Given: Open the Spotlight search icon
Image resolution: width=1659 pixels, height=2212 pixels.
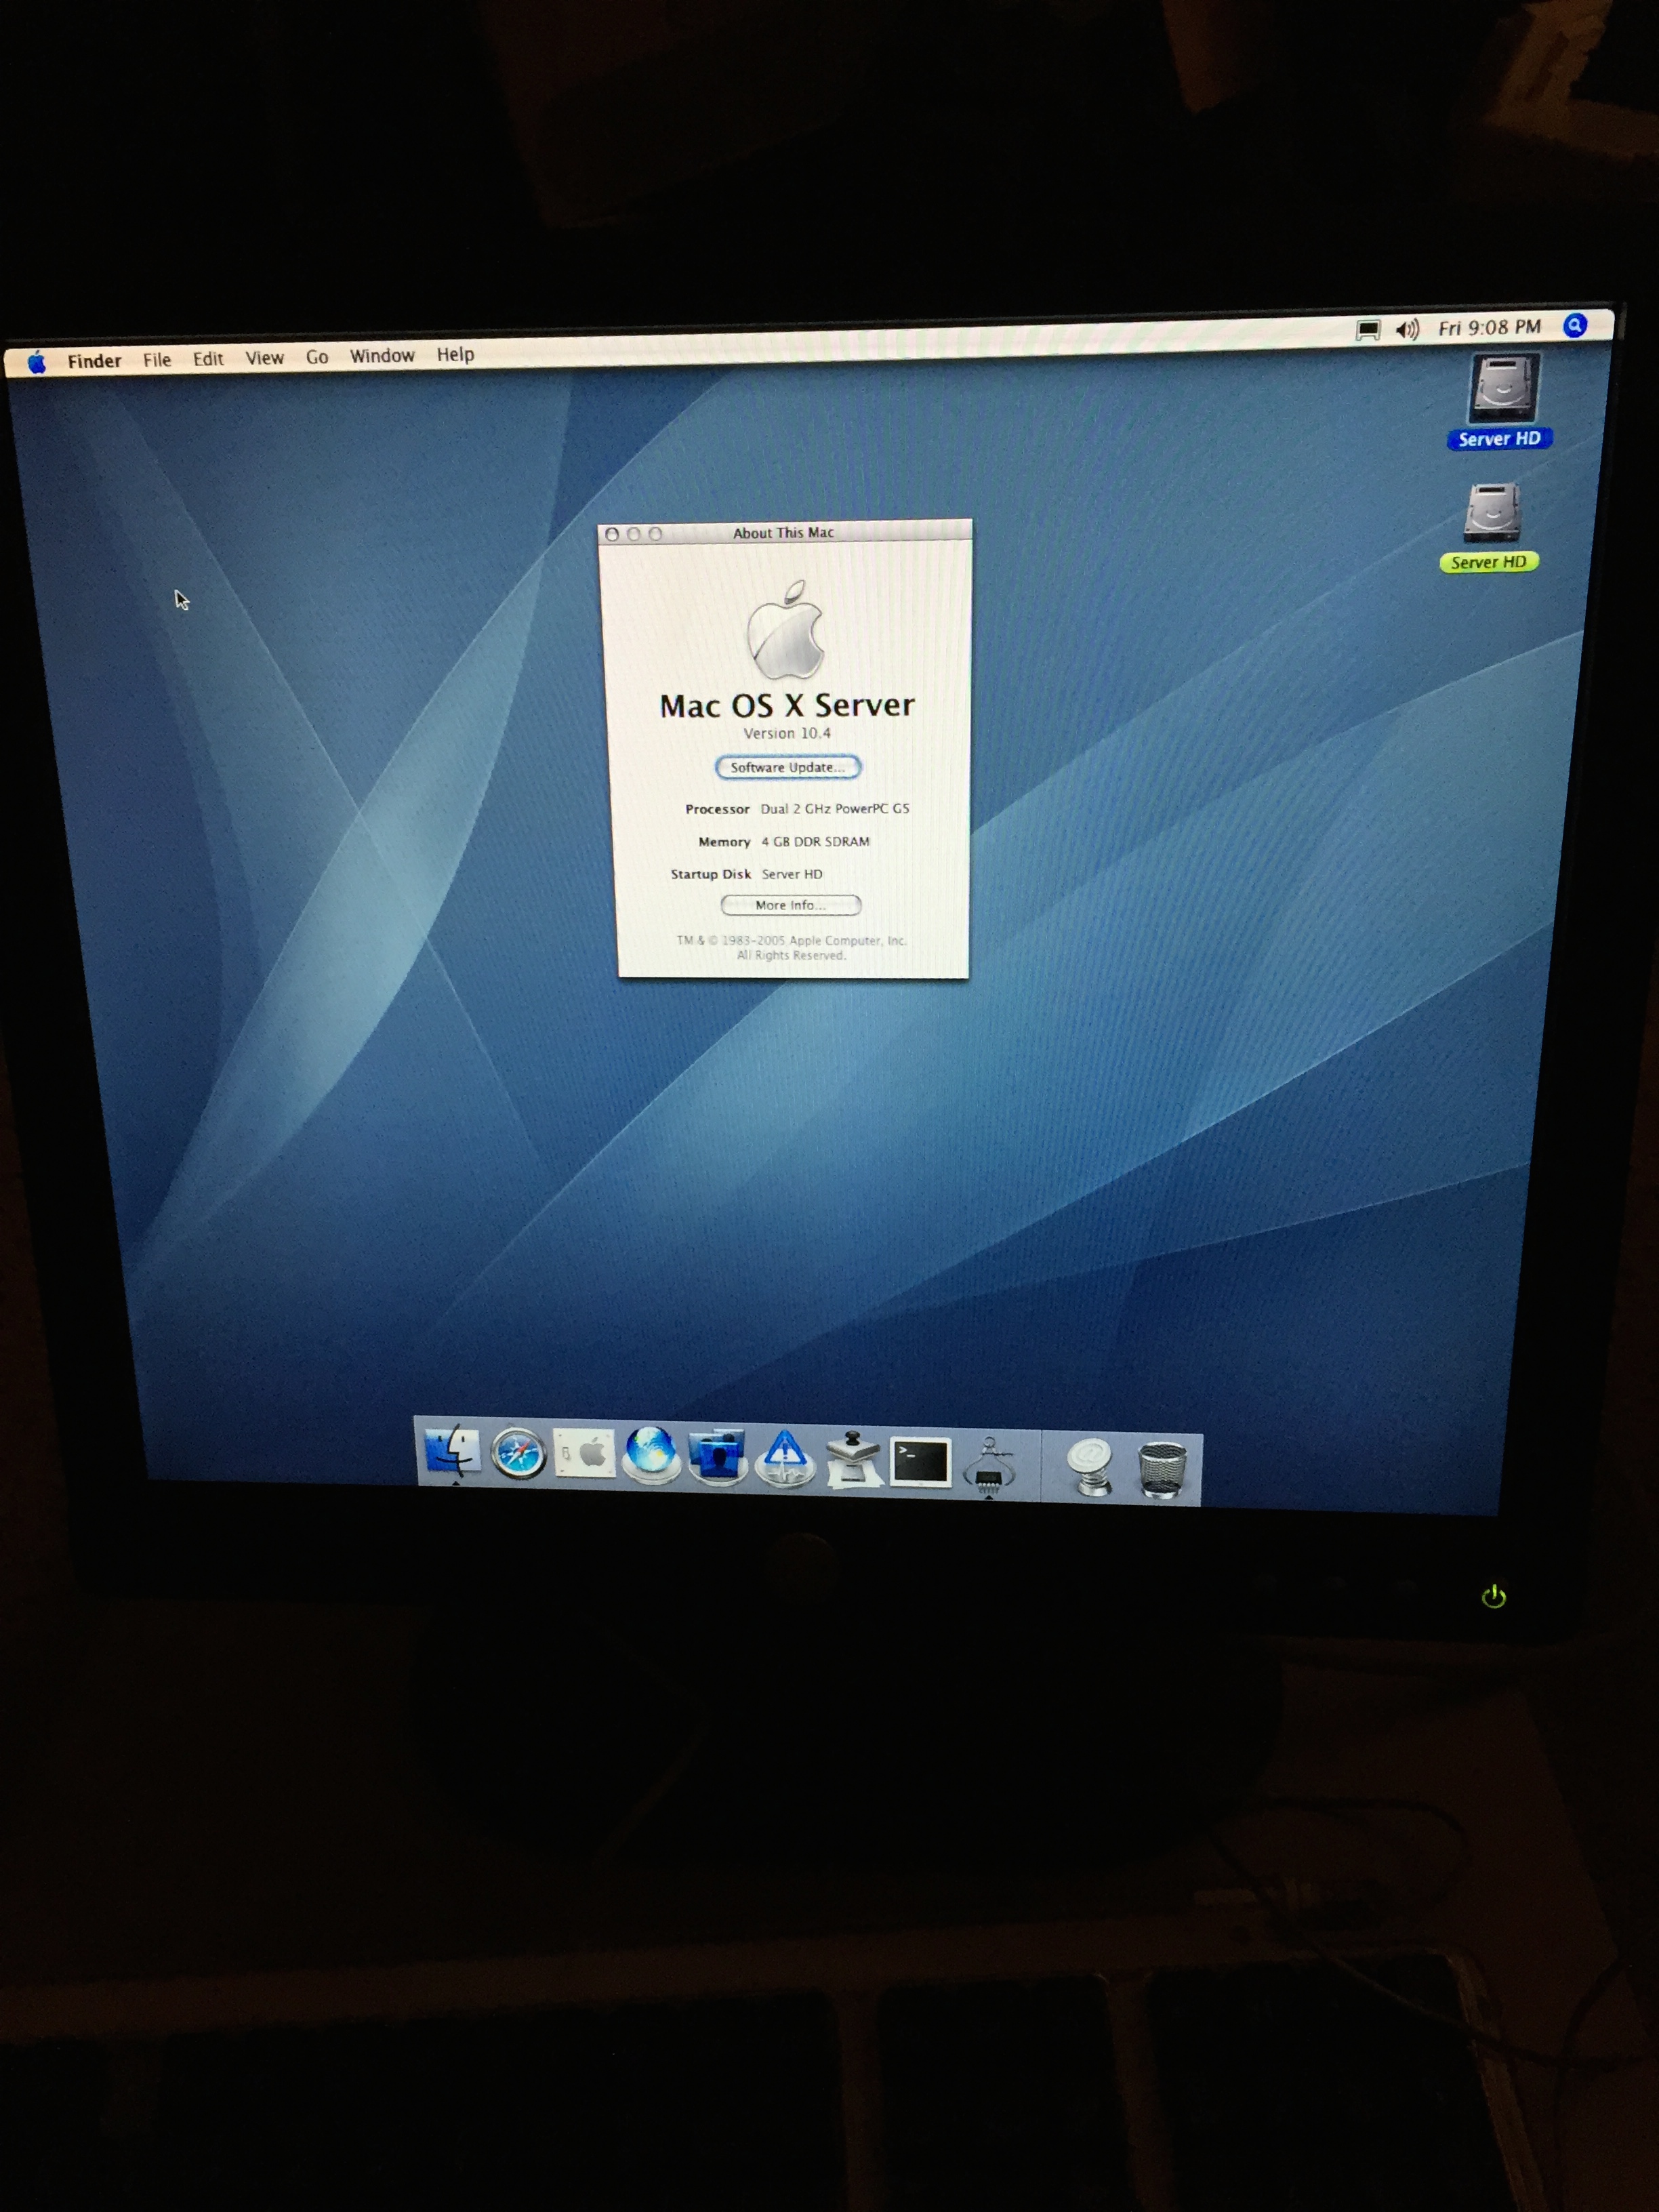Looking at the screenshot, I should [x=1575, y=326].
